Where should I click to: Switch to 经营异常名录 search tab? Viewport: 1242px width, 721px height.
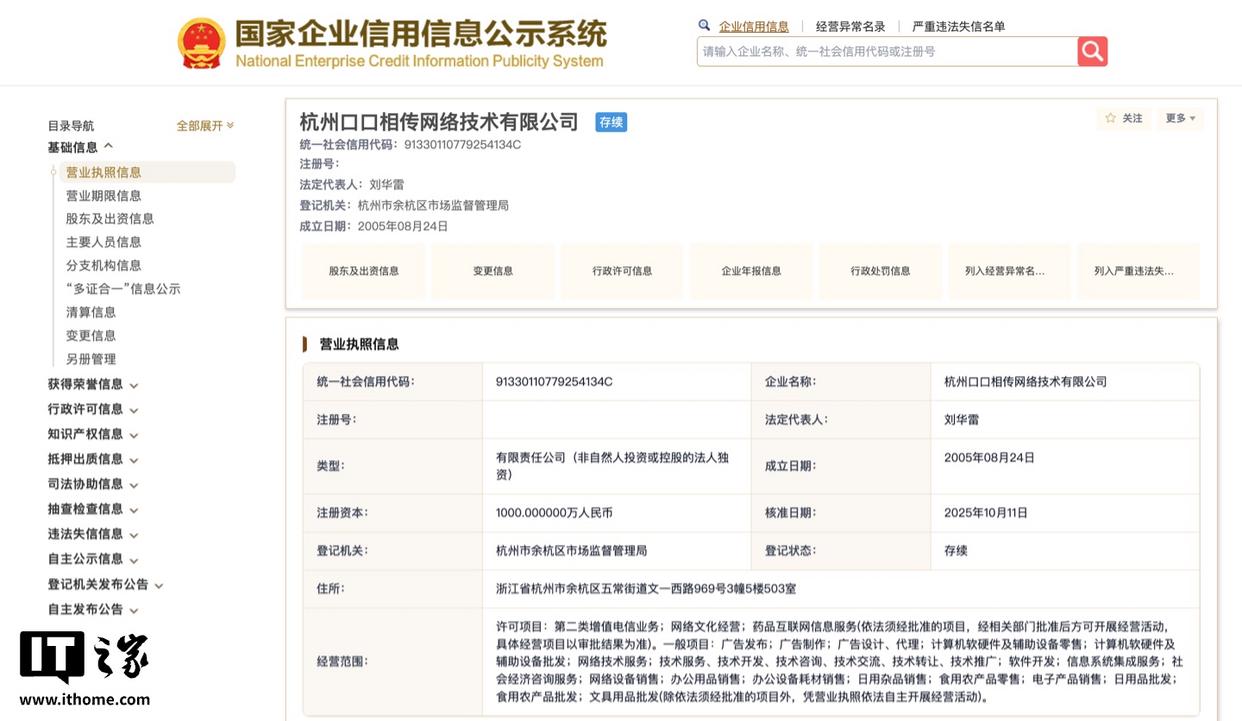851,27
